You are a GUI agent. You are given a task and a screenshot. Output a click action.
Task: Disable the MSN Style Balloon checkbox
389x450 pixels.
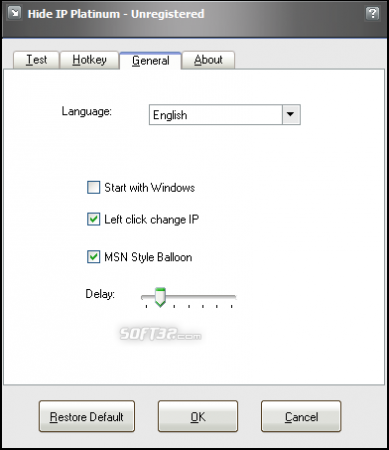click(x=93, y=257)
